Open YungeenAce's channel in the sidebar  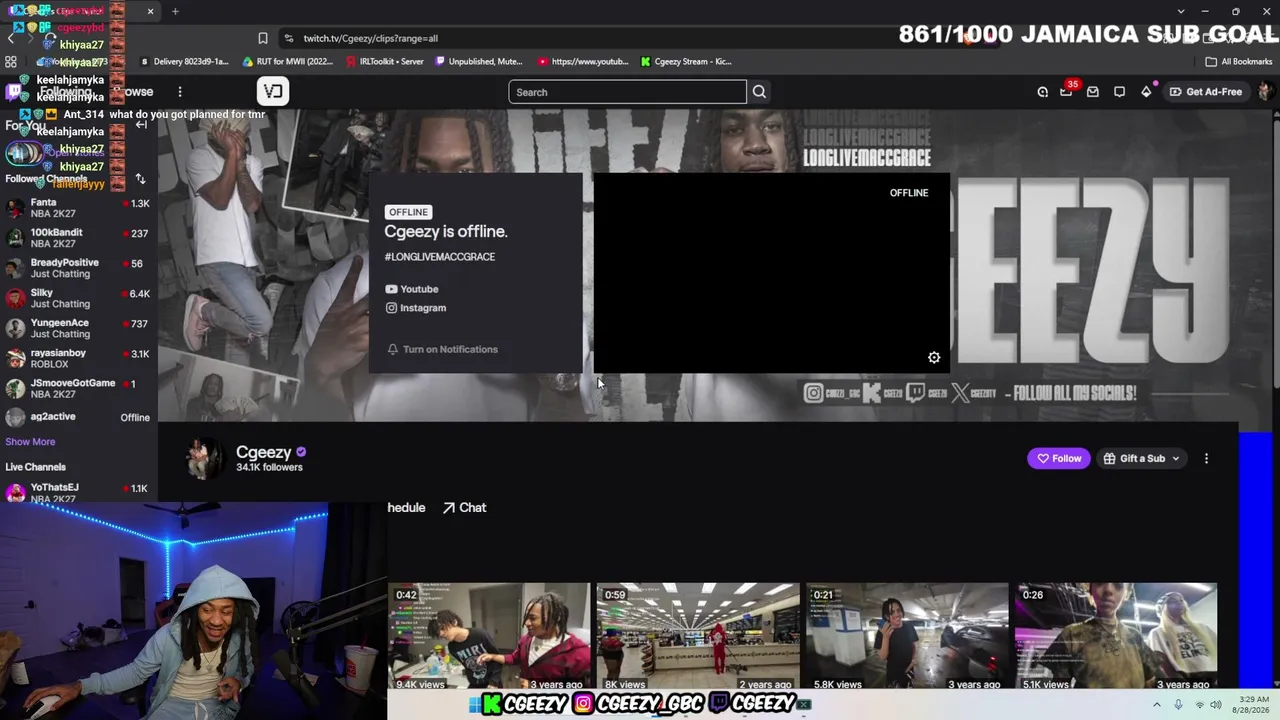pyautogui.click(x=77, y=328)
